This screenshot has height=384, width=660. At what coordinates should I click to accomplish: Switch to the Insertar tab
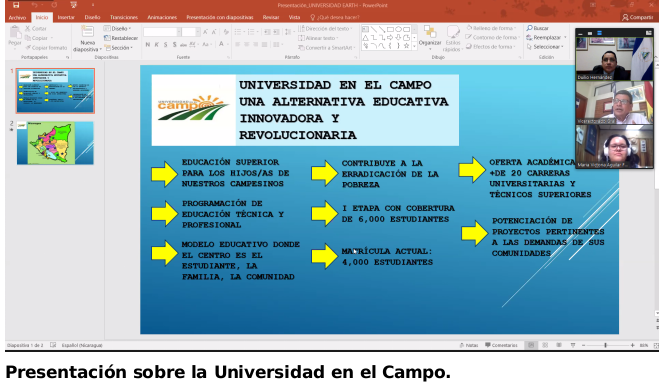pyautogui.click(x=66, y=17)
